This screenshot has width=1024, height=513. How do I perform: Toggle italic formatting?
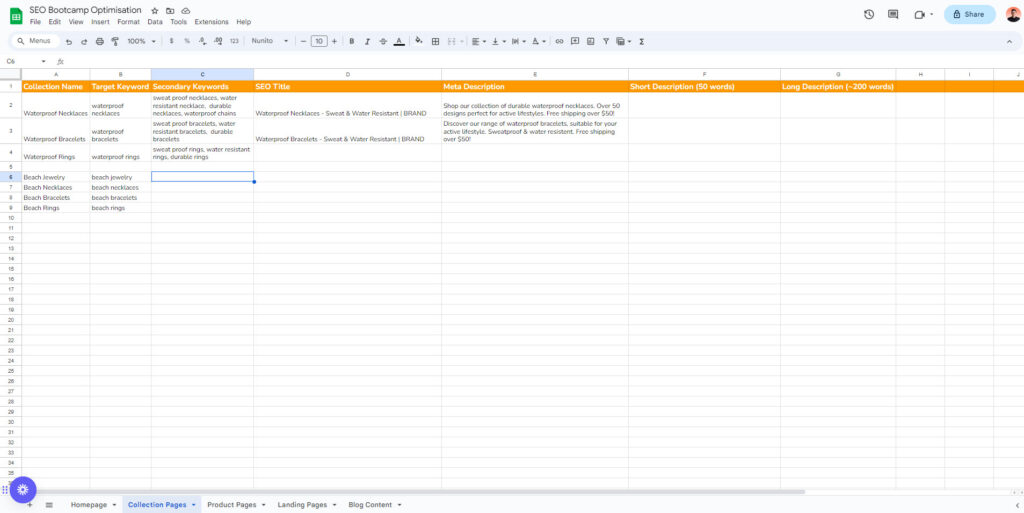[367, 41]
